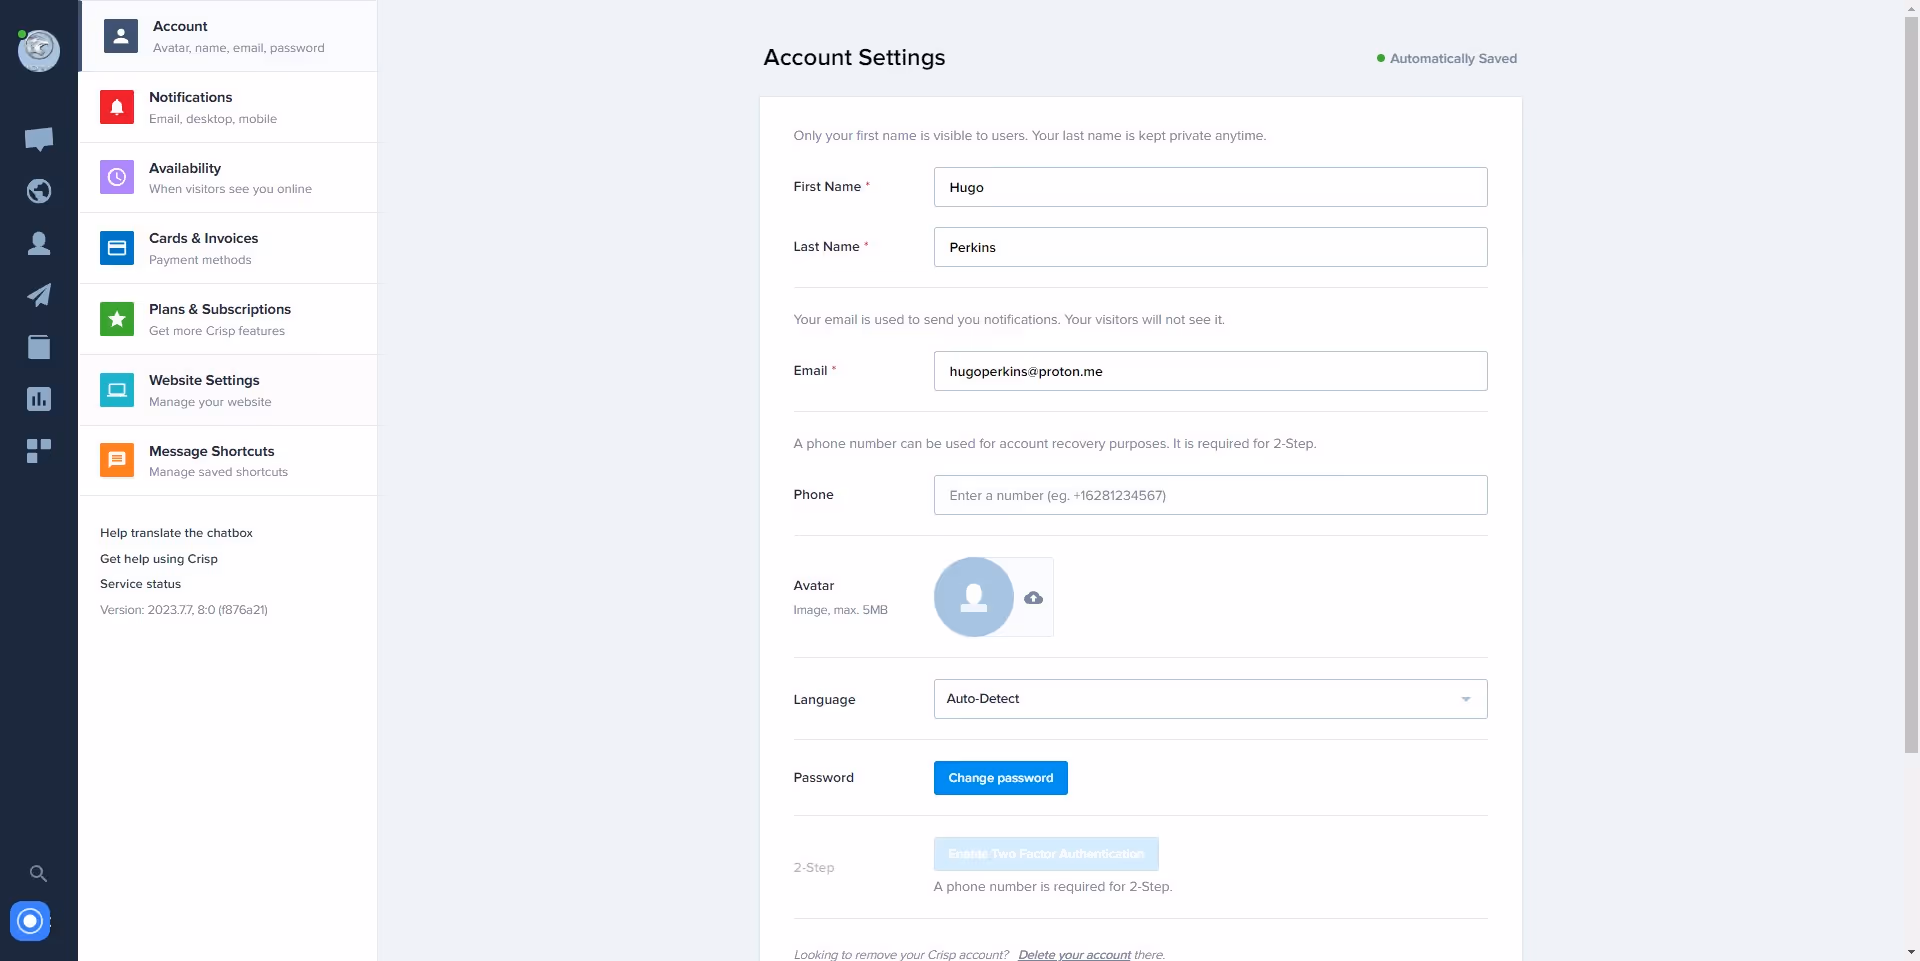Open the visitors globe icon
The height and width of the screenshot is (961, 1920).
(x=39, y=191)
